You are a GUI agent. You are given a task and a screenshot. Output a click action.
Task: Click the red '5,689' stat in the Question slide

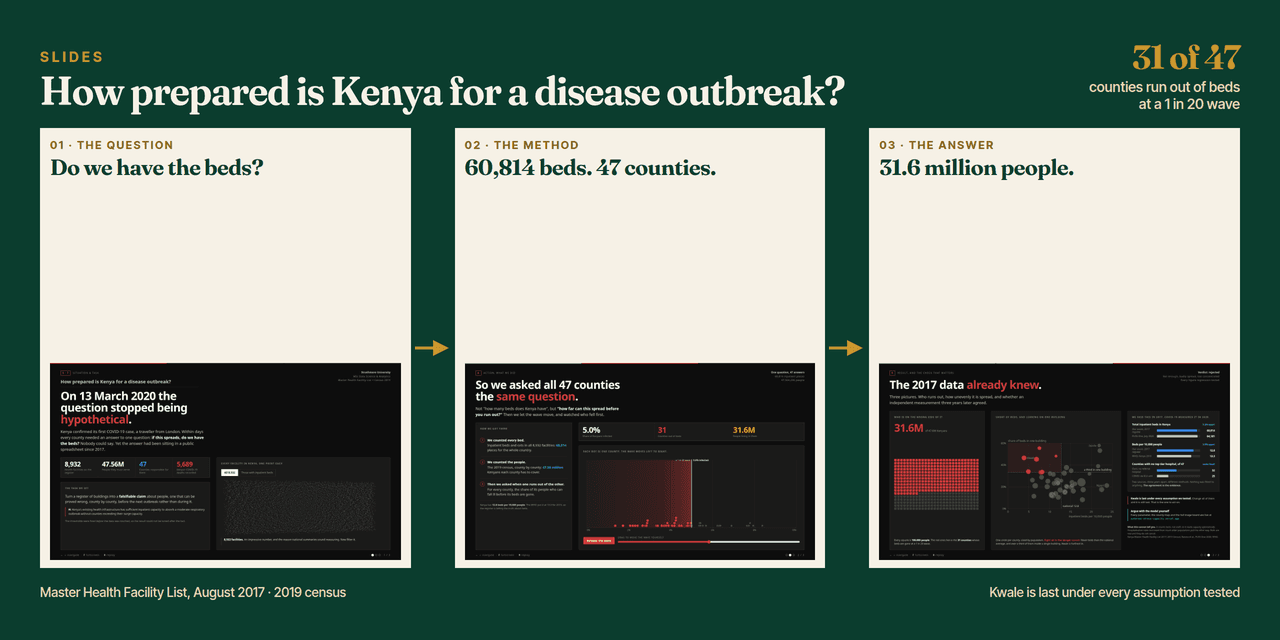[186, 464]
